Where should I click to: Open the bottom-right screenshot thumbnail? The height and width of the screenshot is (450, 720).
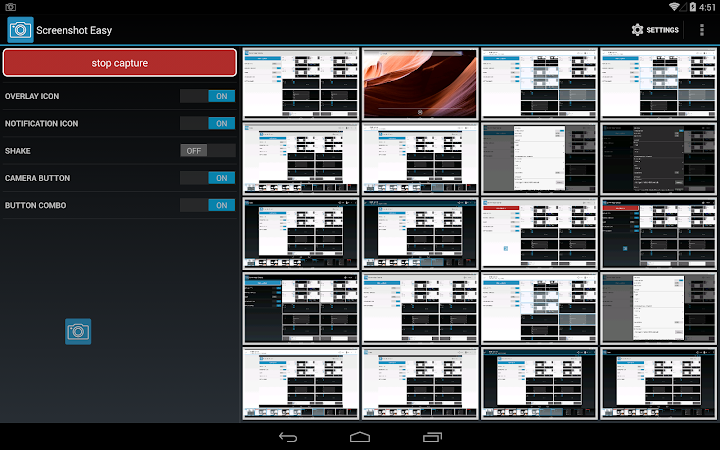click(x=658, y=383)
